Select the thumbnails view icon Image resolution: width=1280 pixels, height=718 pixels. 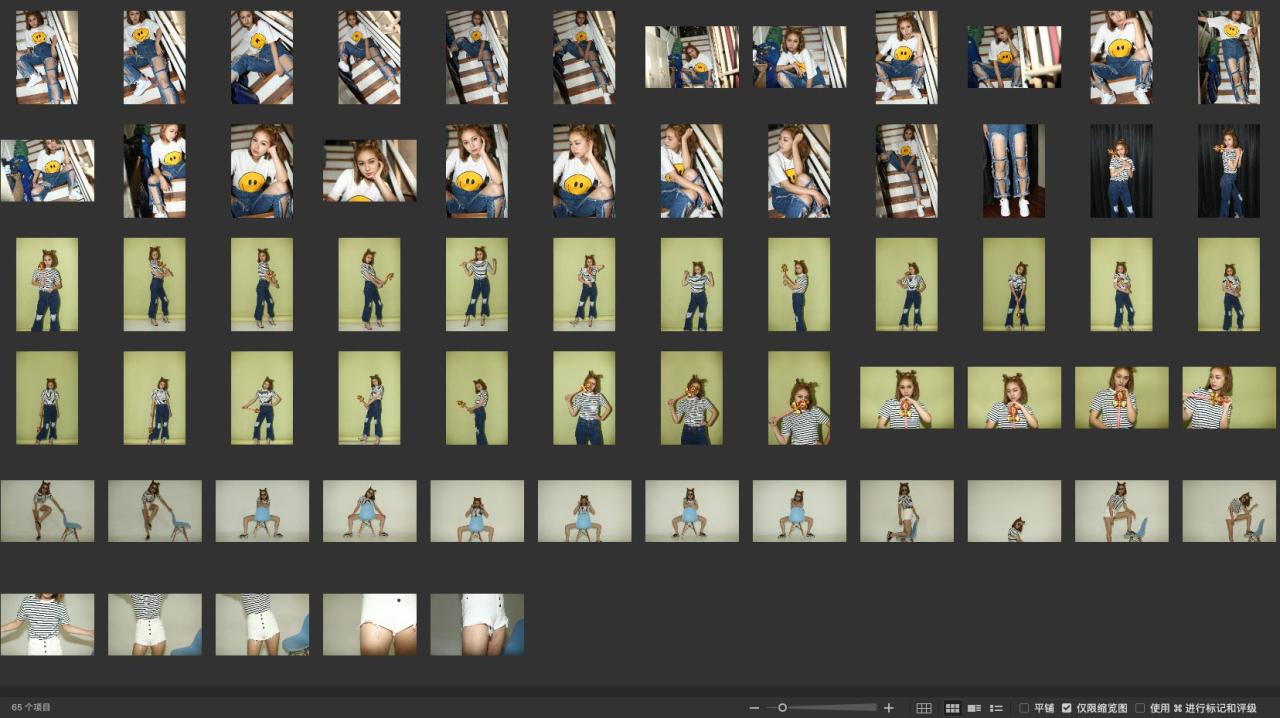(952, 708)
